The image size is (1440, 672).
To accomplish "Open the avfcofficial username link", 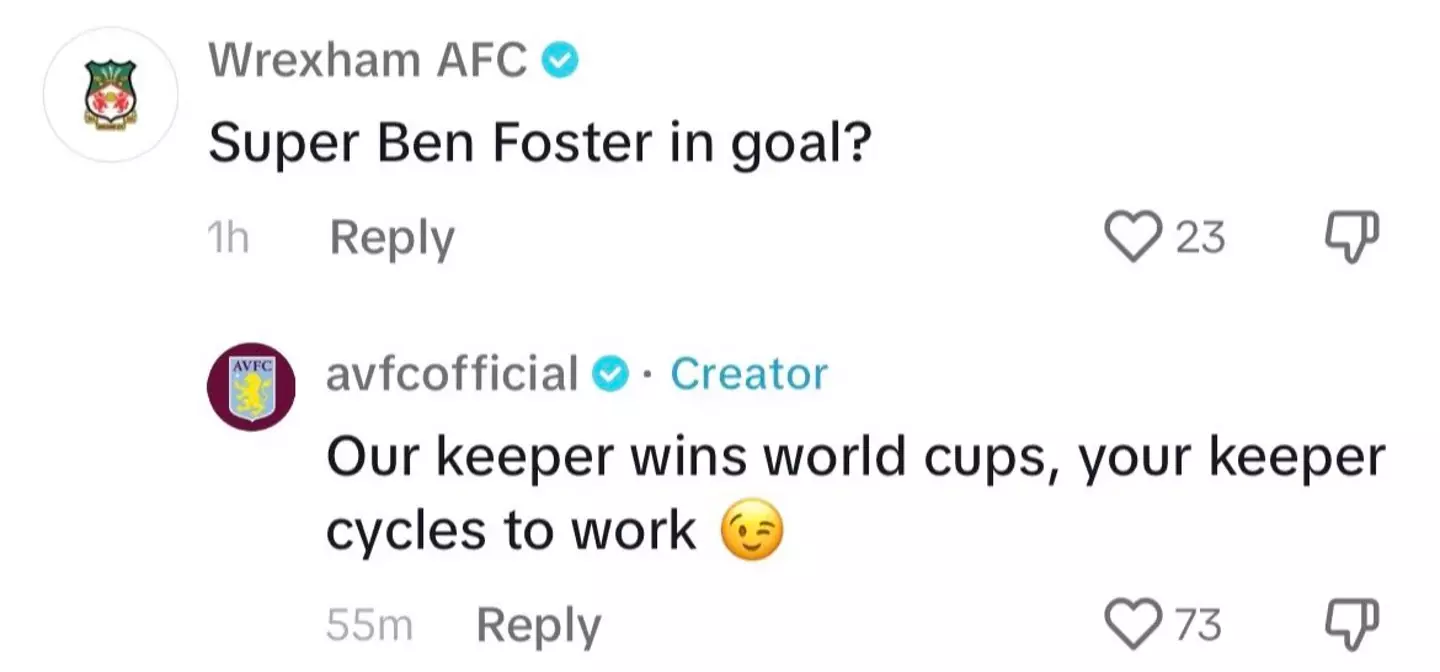I will 452,374.
